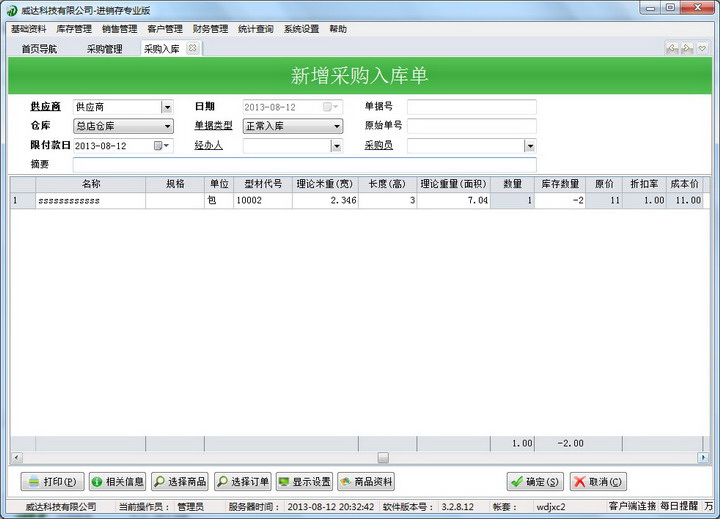Click the 选择订单 button
The image size is (720, 519).
[243, 481]
